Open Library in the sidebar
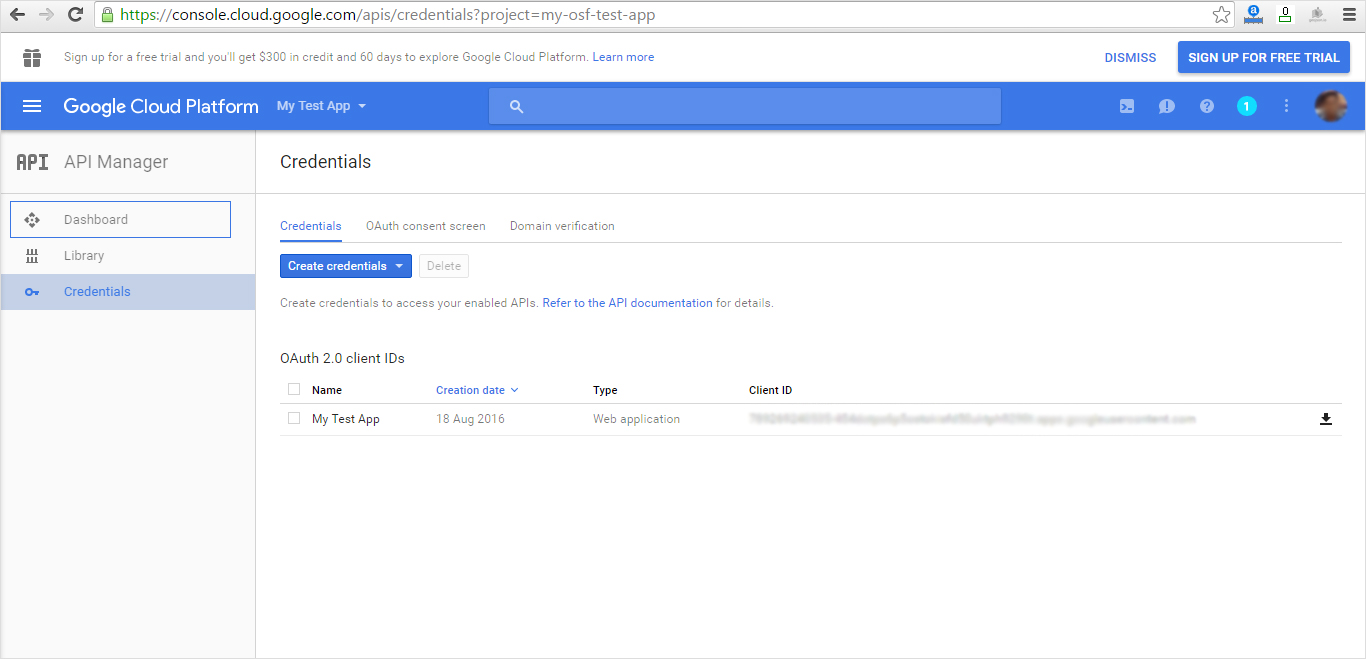The height and width of the screenshot is (659, 1366). click(x=128, y=256)
